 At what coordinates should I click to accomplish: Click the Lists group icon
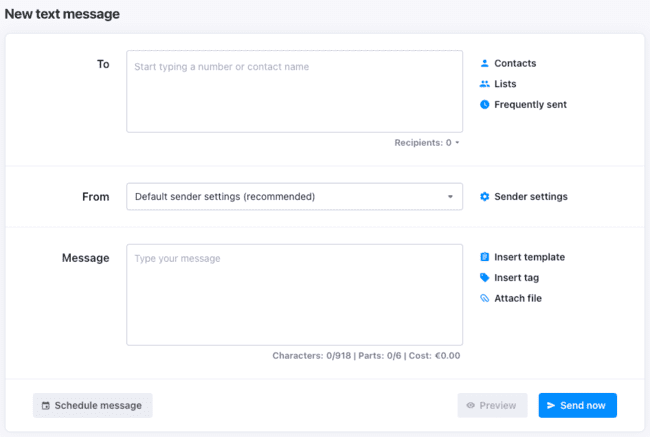pyautogui.click(x=484, y=84)
